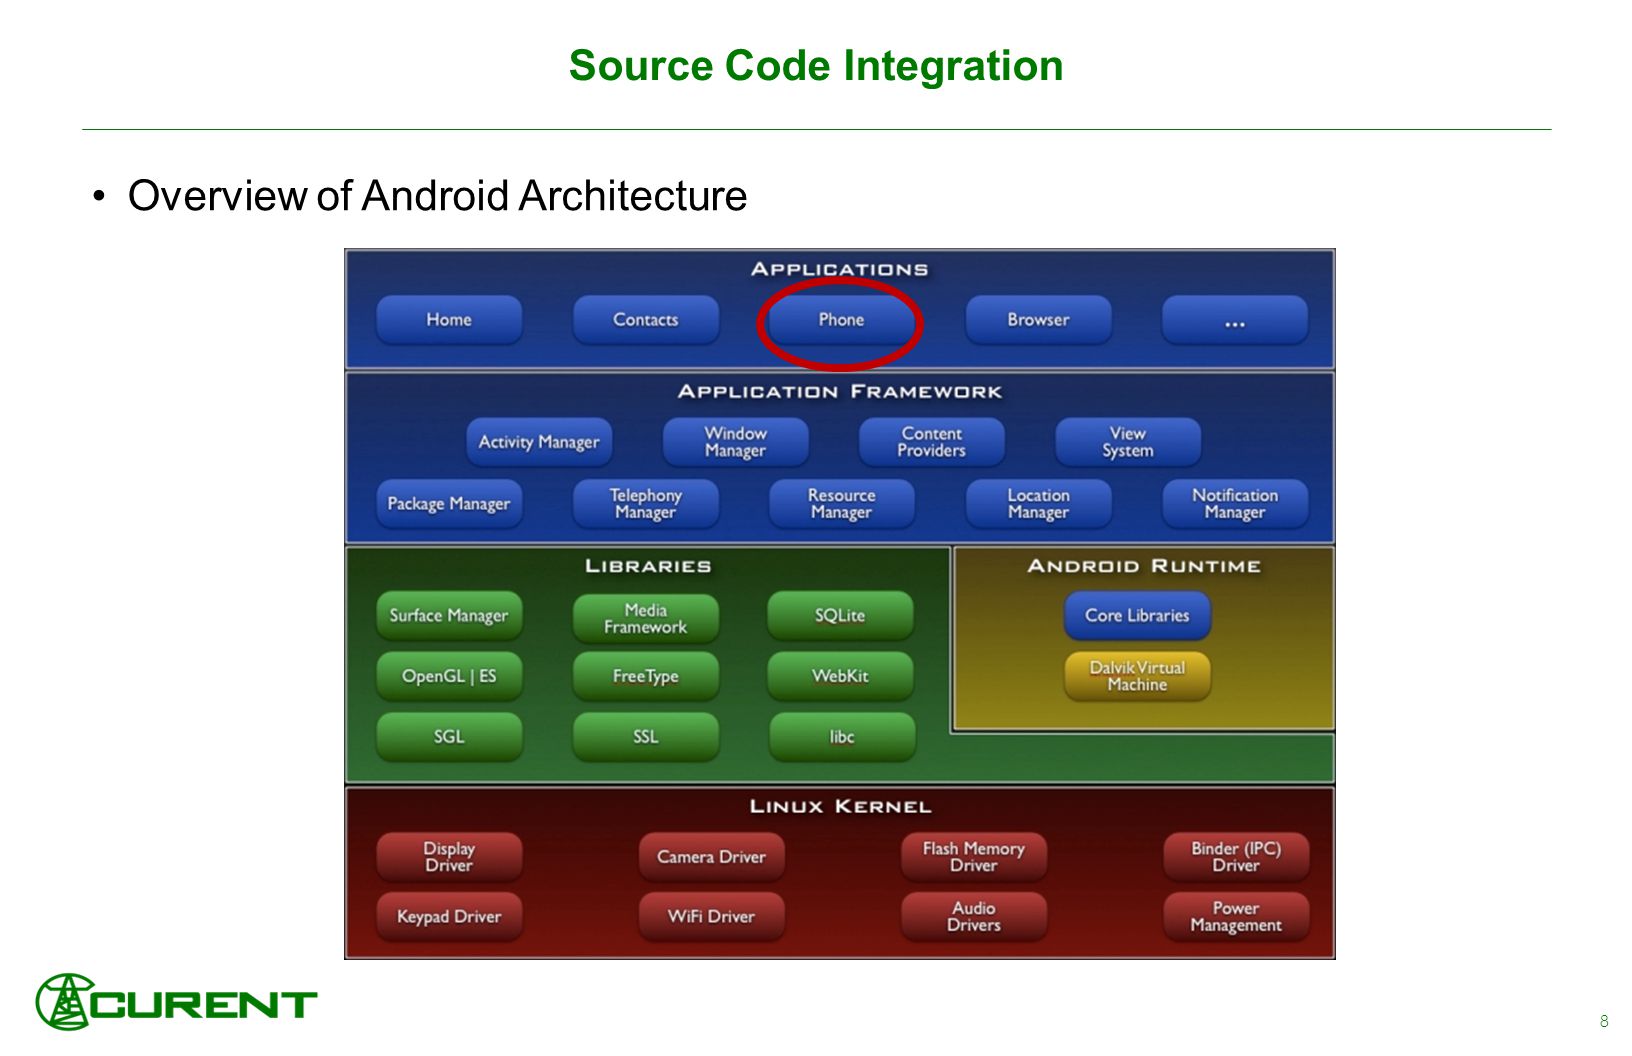Select the SGL library block
Screen dimensions: 1632x1056
(x=449, y=737)
